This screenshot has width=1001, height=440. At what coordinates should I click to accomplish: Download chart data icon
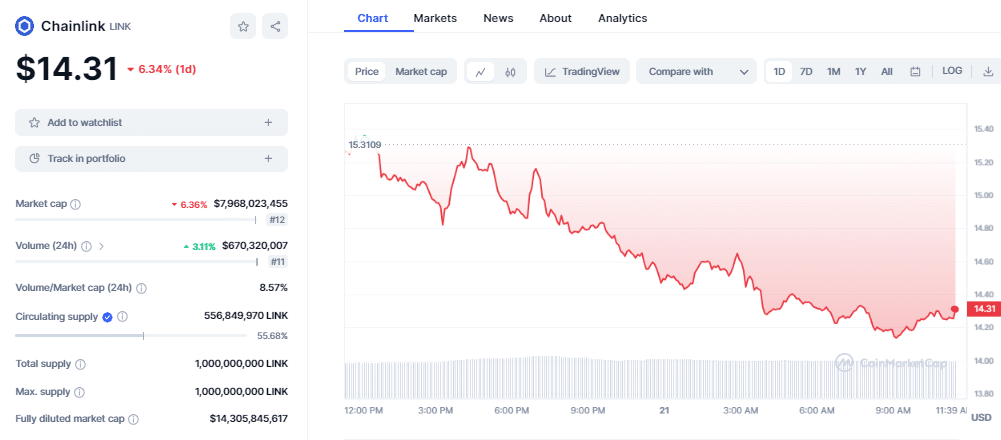point(988,71)
